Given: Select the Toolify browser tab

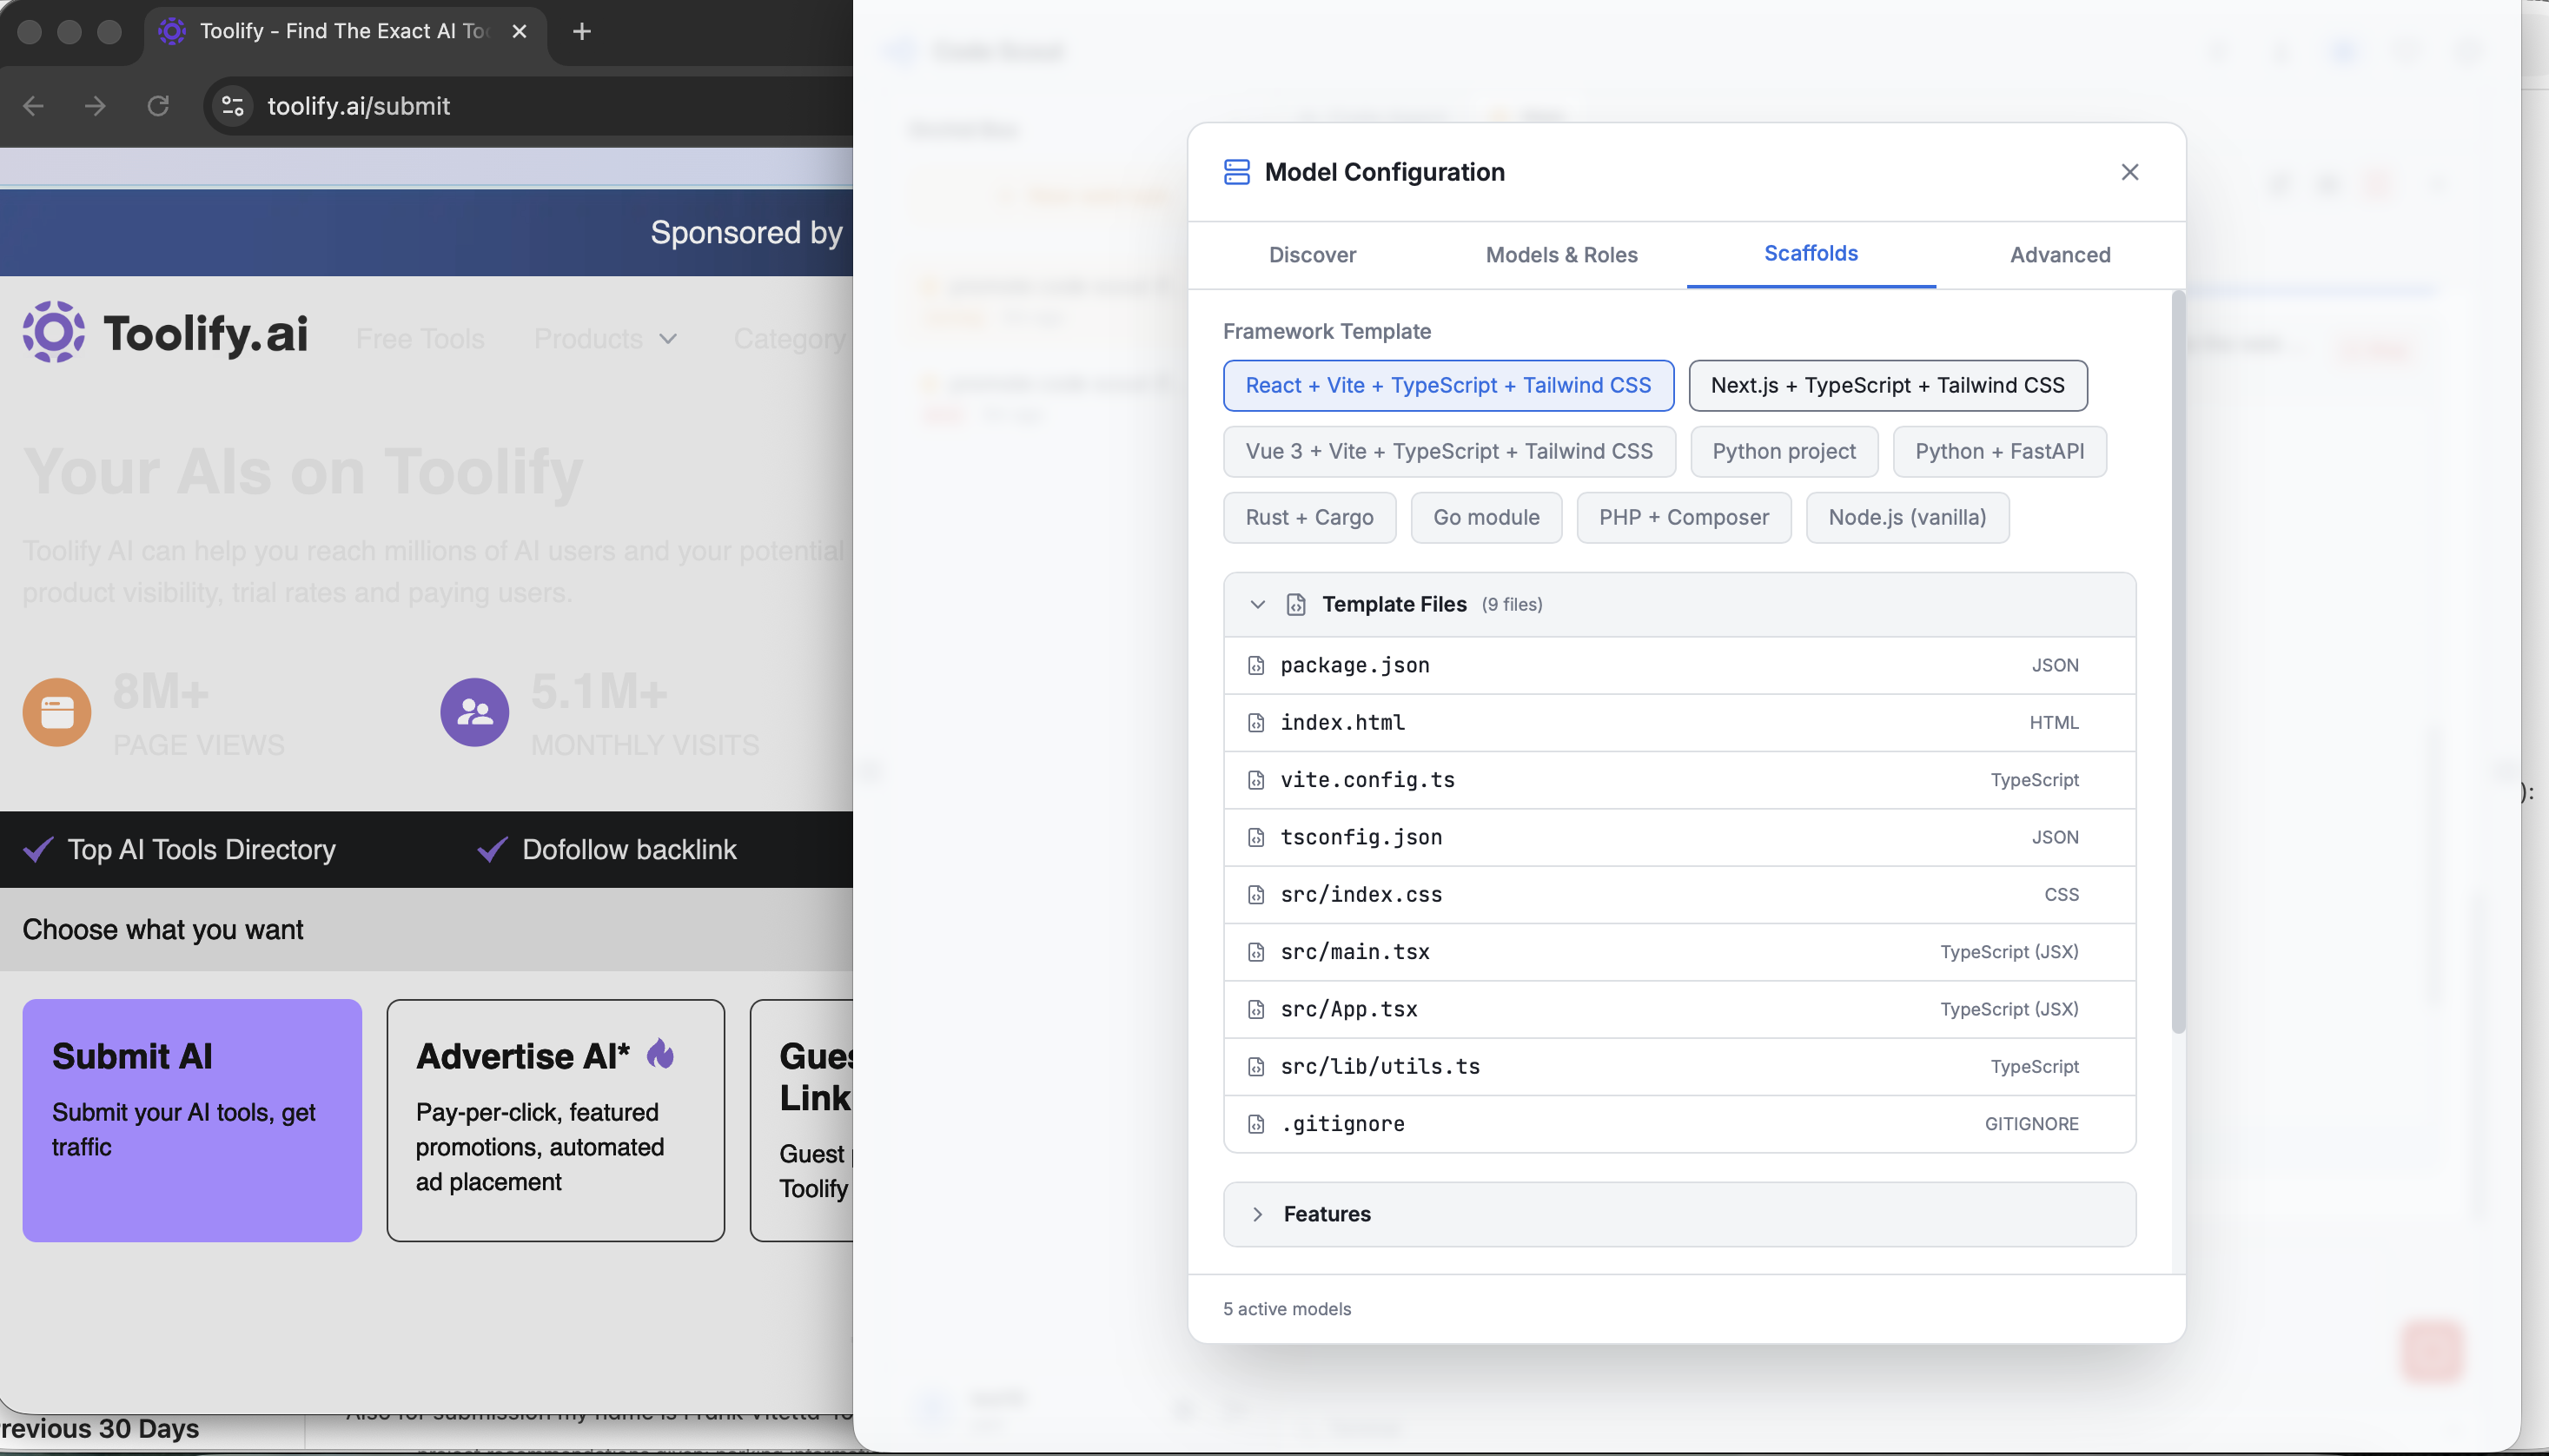Looking at the screenshot, I should point(343,32).
